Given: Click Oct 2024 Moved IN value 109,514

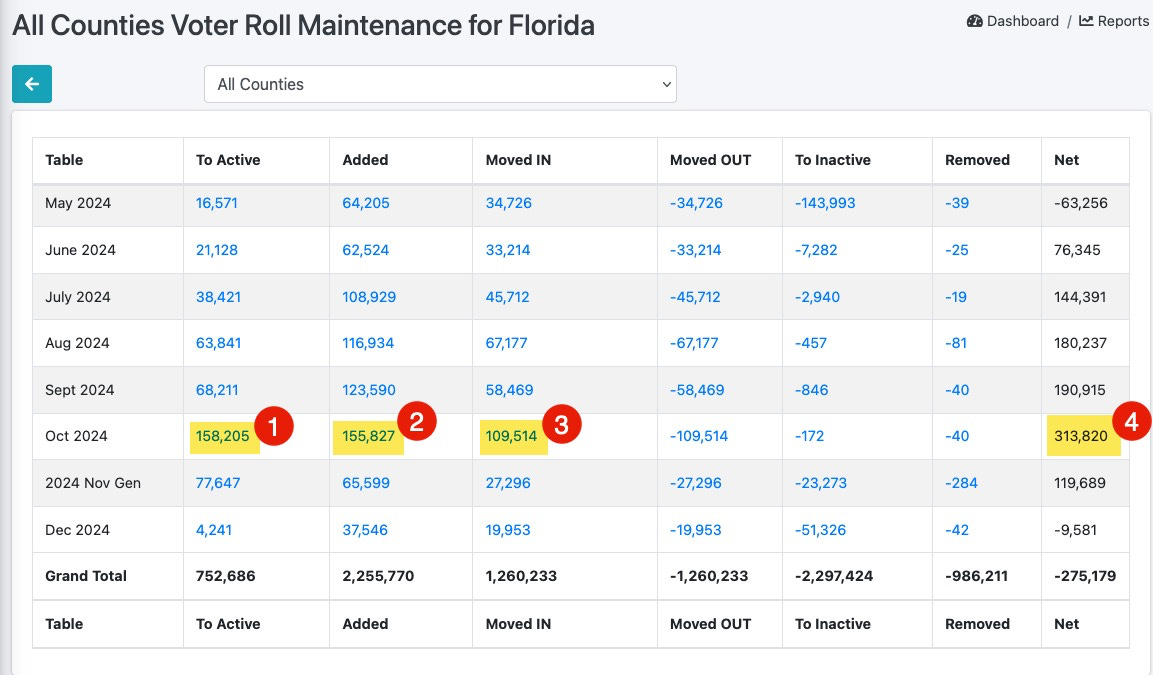Looking at the screenshot, I should click(x=511, y=436).
